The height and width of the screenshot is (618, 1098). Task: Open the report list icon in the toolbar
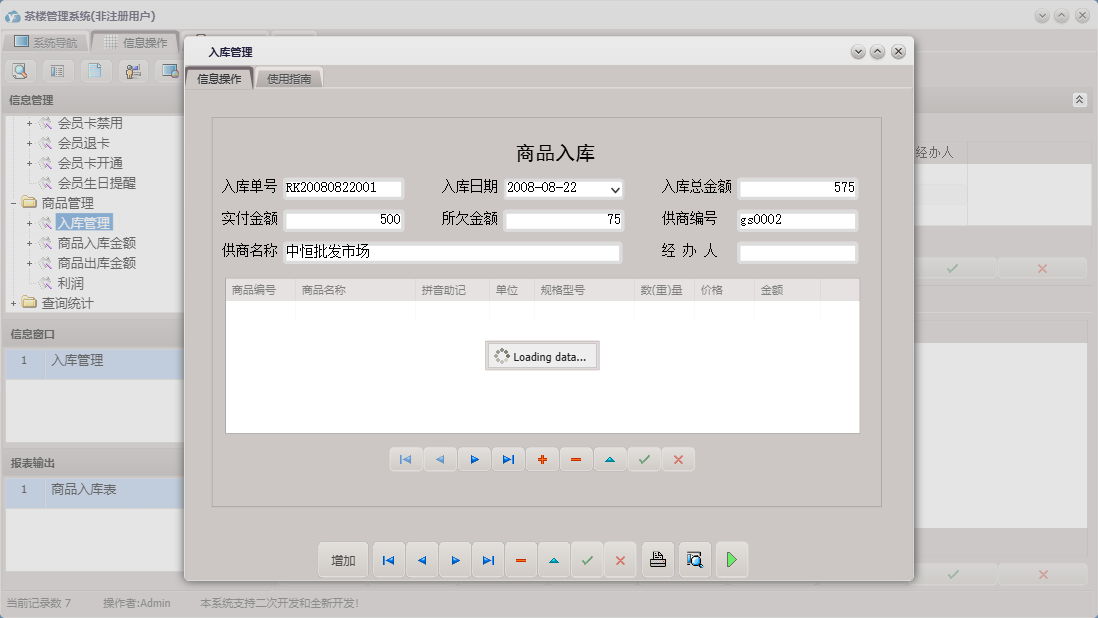pyautogui.click(x=57, y=71)
